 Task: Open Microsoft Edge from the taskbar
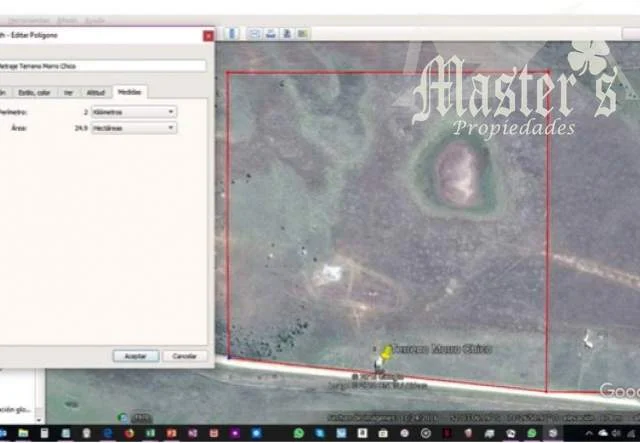point(108,433)
